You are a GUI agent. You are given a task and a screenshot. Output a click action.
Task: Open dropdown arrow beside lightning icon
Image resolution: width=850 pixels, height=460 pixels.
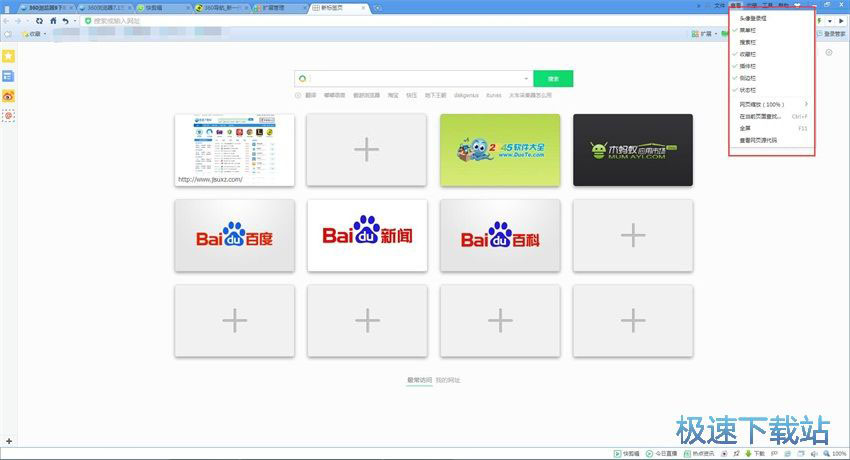click(x=830, y=21)
